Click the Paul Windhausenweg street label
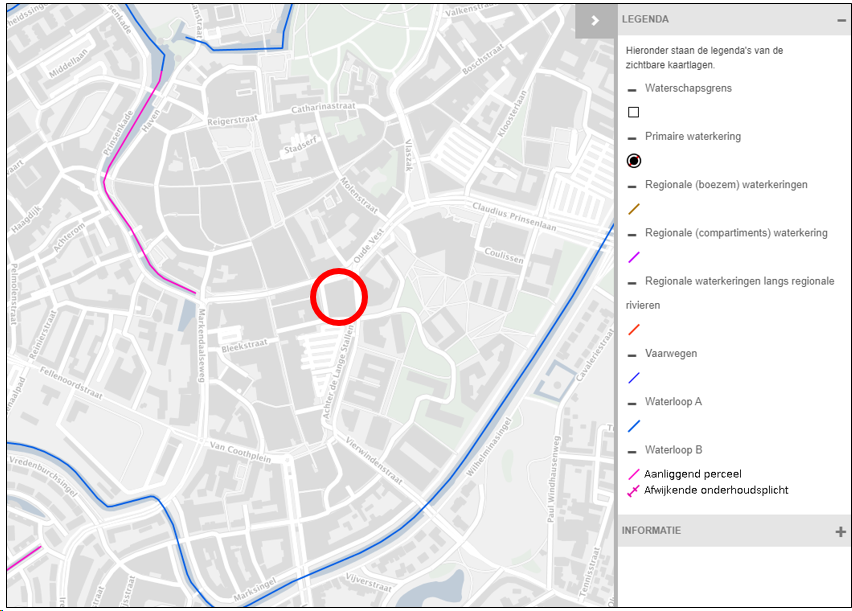The height and width of the screenshot is (611, 852). point(553,479)
